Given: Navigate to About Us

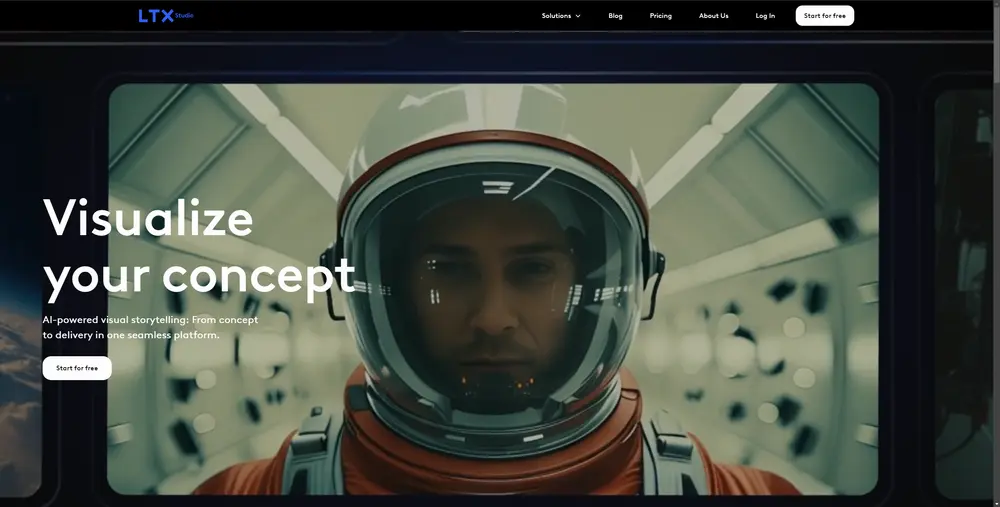Looking at the screenshot, I should tap(713, 16).
